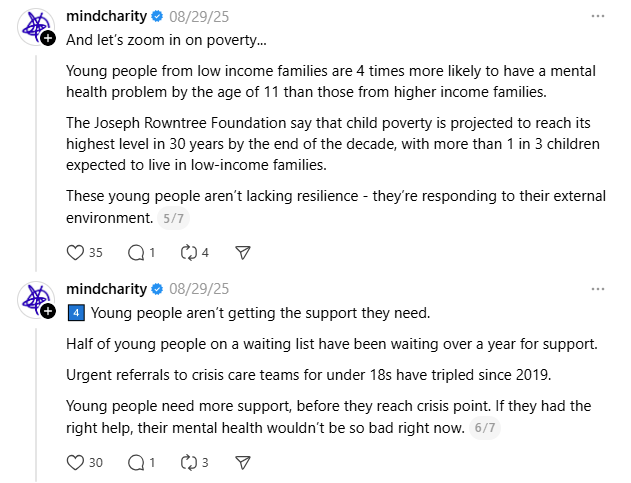Viewport: 631px width, 483px height.
Task: Open replies on the waiting list post
Action: [137, 463]
